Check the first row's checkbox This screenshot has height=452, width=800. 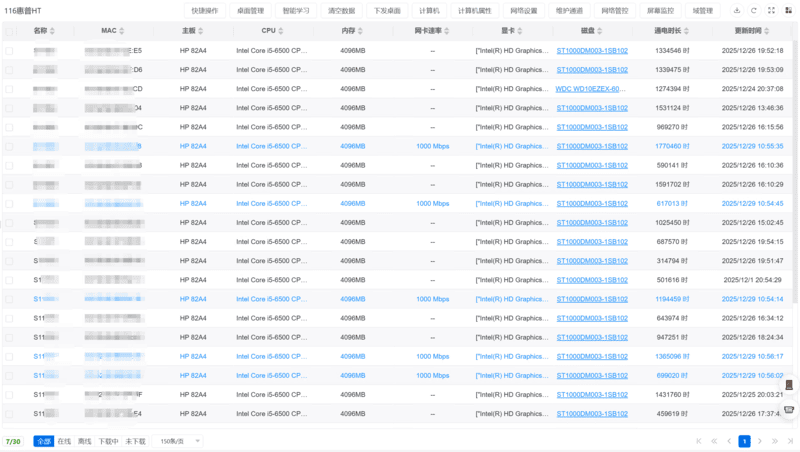click(x=10, y=50)
